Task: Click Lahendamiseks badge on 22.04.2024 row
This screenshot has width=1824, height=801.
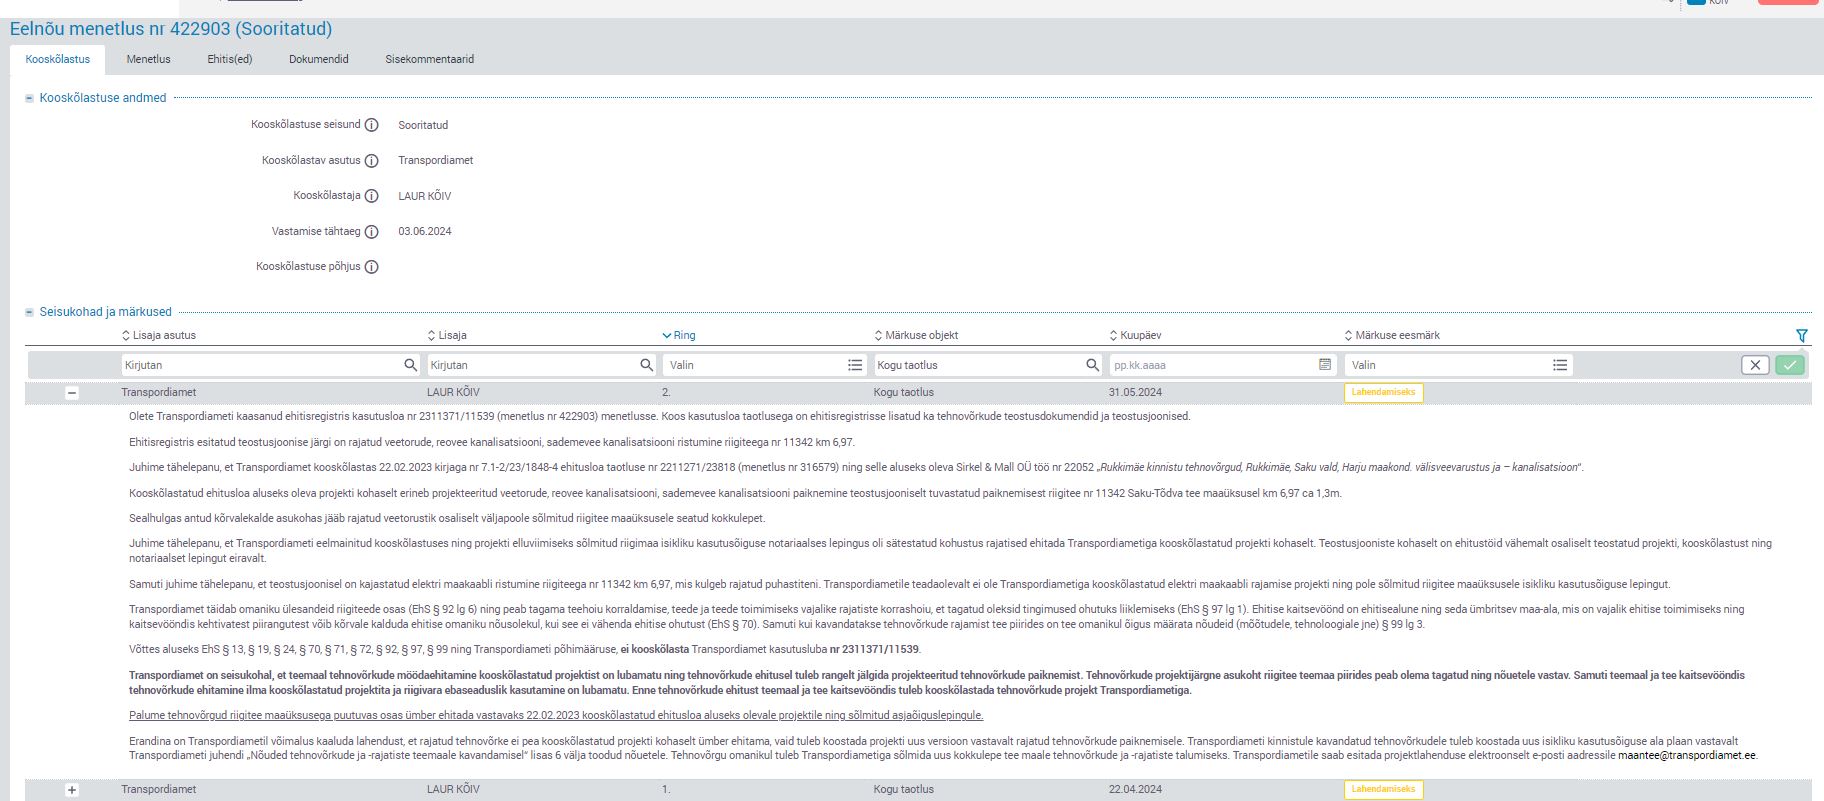Action: 1383,790
